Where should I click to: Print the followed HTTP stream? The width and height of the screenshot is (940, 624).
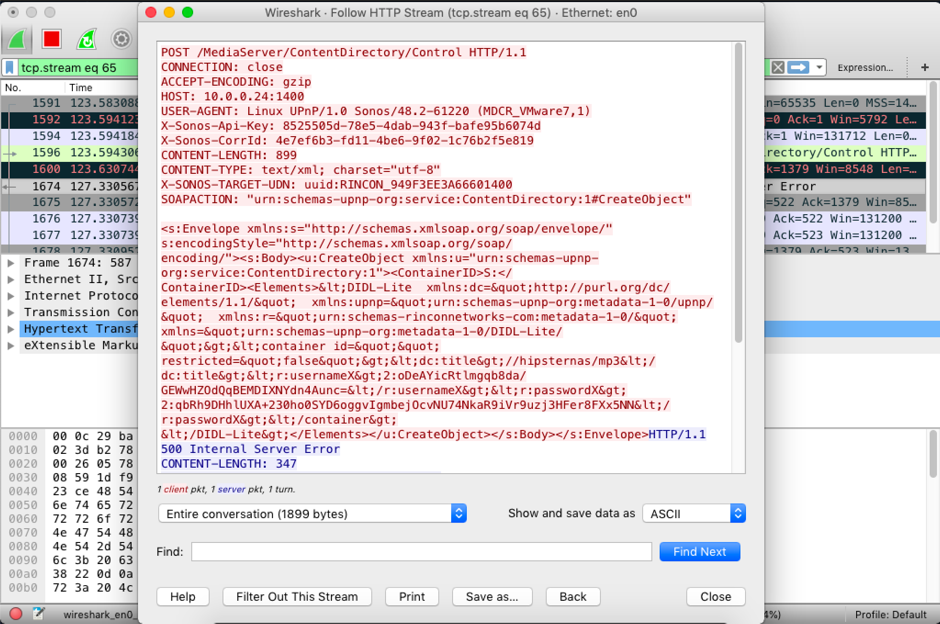pyautogui.click(x=412, y=596)
